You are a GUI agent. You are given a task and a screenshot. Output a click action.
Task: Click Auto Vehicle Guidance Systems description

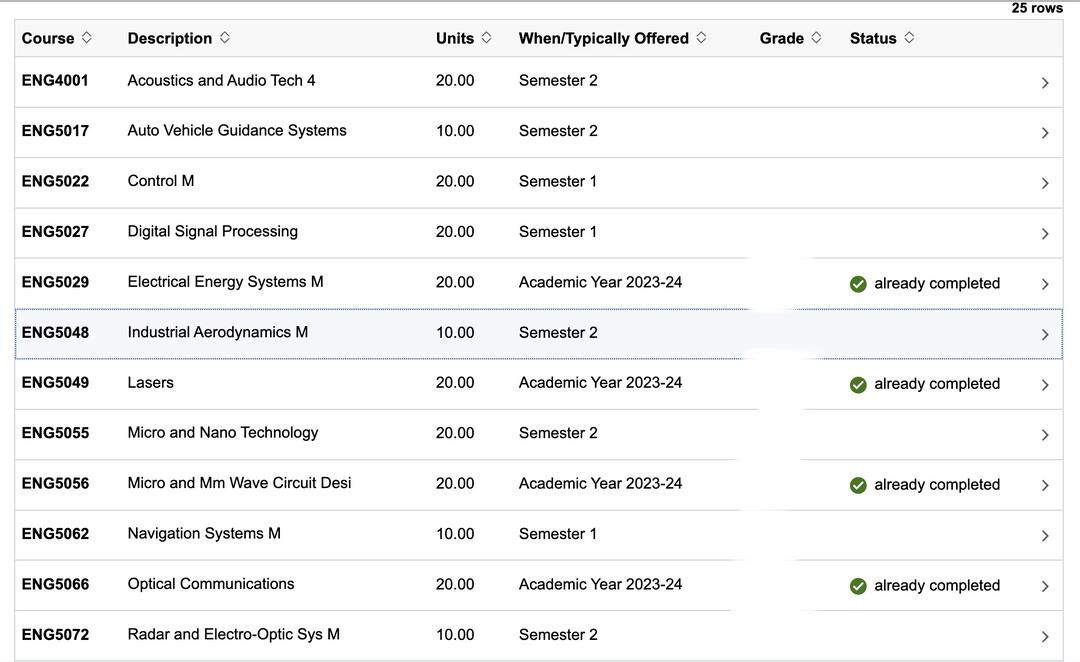tap(237, 131)
